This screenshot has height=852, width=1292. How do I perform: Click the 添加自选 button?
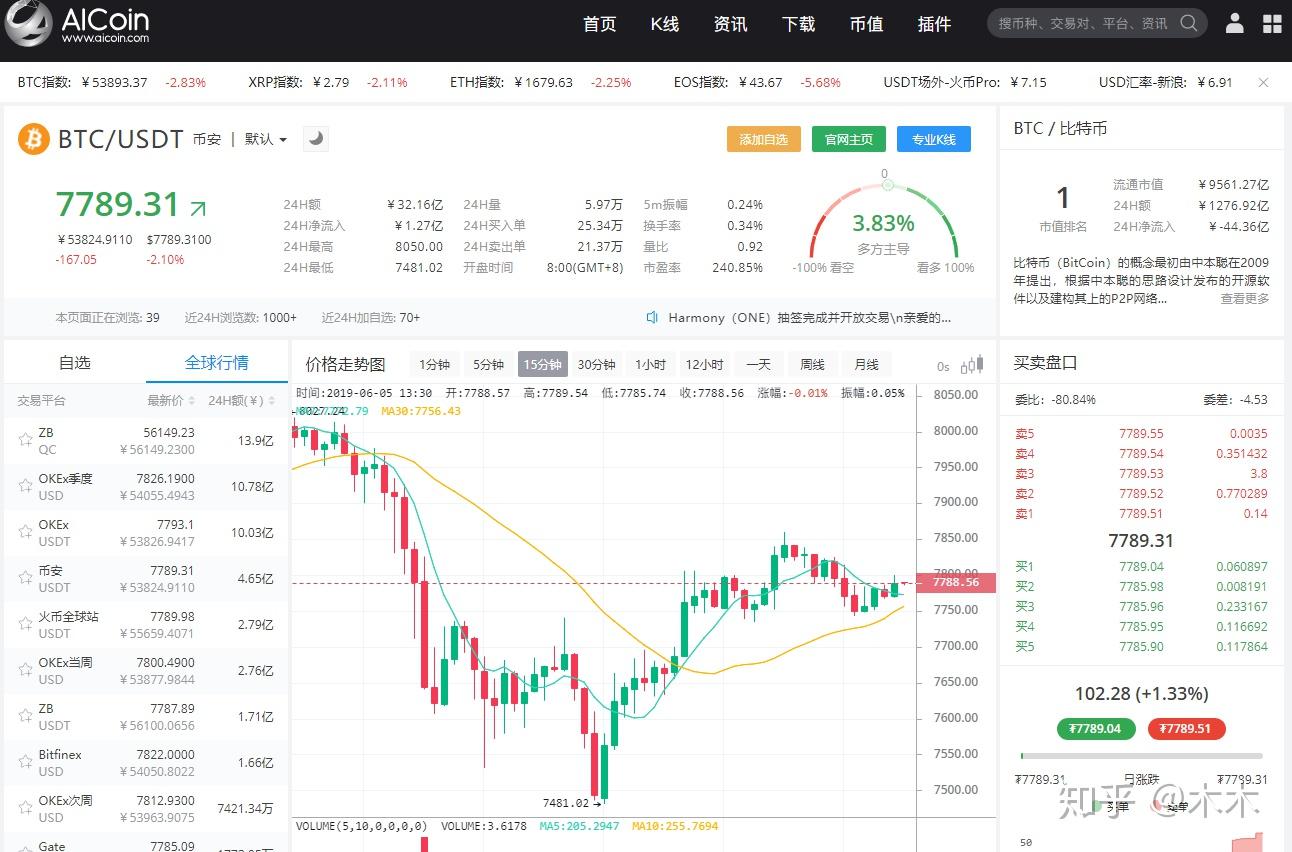tap(763, 139)
